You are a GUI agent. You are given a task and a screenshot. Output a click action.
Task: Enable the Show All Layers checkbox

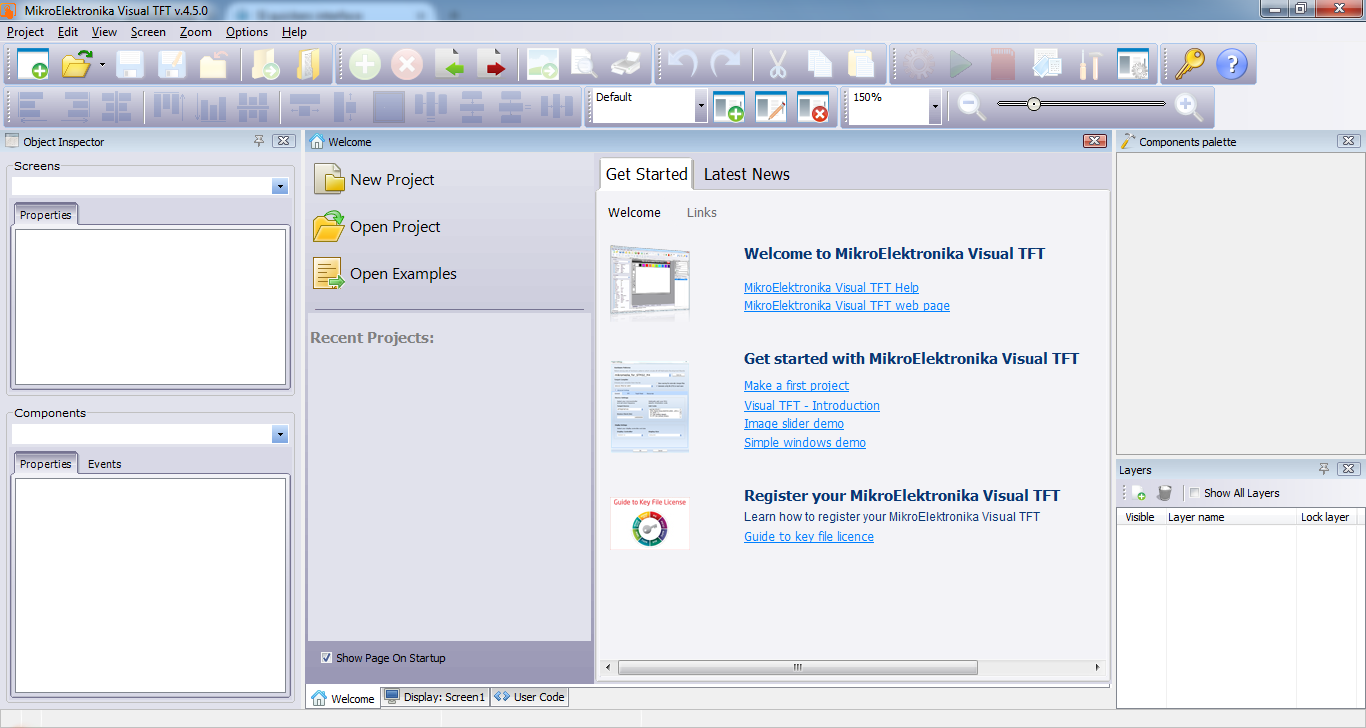pyautogui.click(x=1194, y=493)
